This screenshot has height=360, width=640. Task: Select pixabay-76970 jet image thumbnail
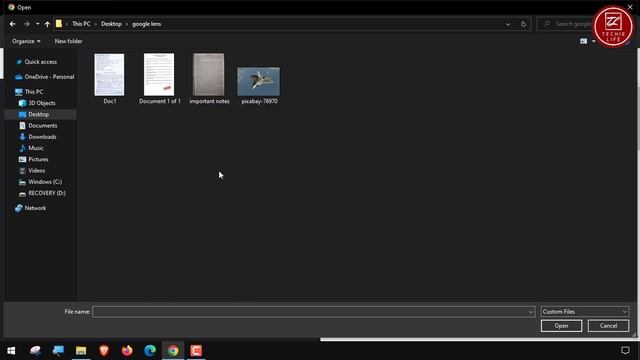(x=259, y=82)
